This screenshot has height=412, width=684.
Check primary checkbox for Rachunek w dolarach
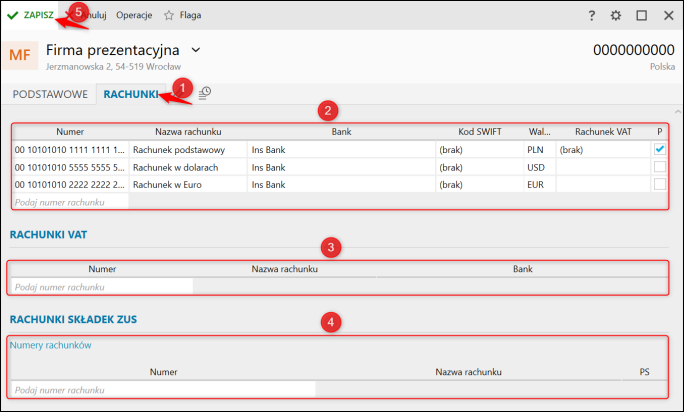[659, 167]
